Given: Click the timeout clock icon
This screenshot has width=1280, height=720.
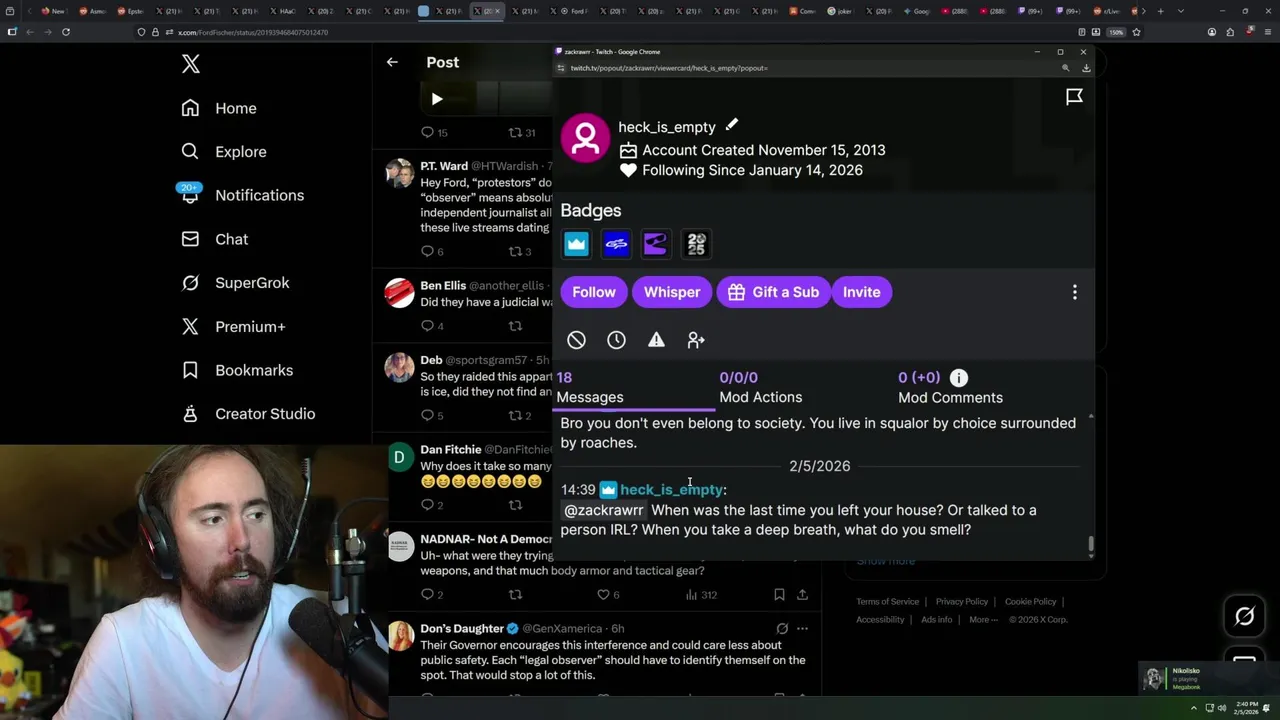Looking at the screenshot, I should point(616,340).
